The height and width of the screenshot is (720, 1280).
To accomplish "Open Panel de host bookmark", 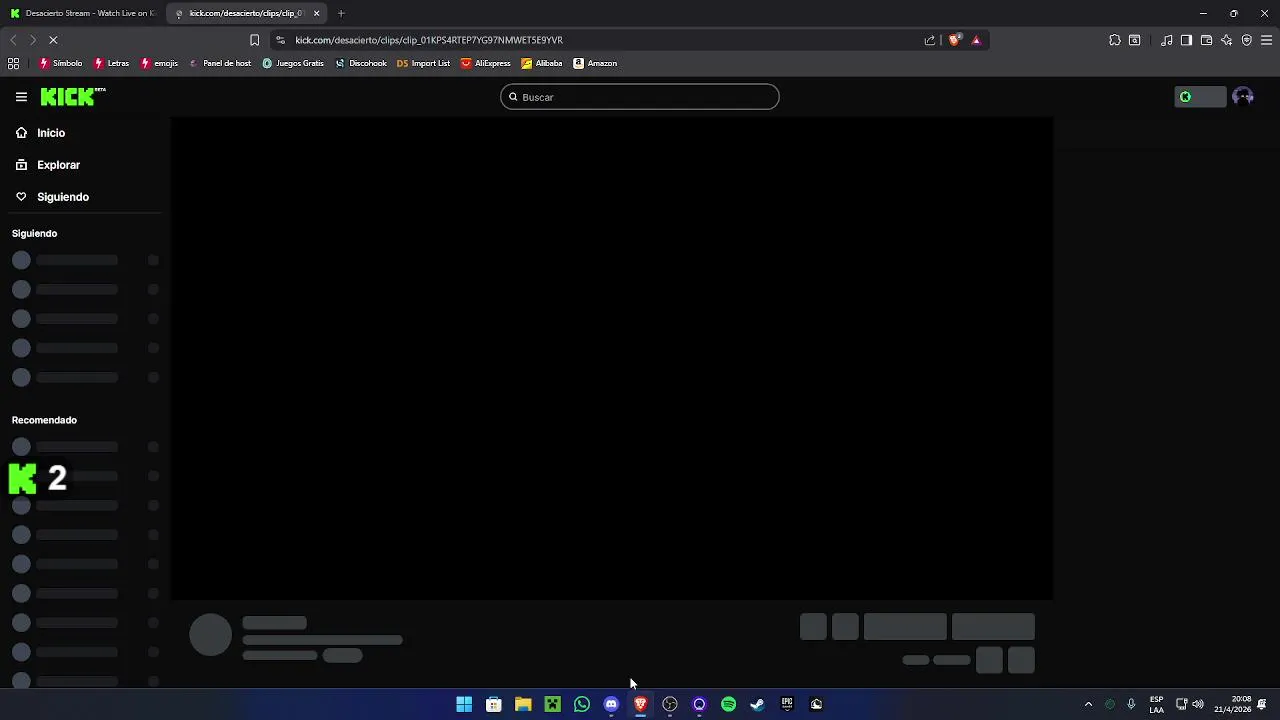I will 220,63.
